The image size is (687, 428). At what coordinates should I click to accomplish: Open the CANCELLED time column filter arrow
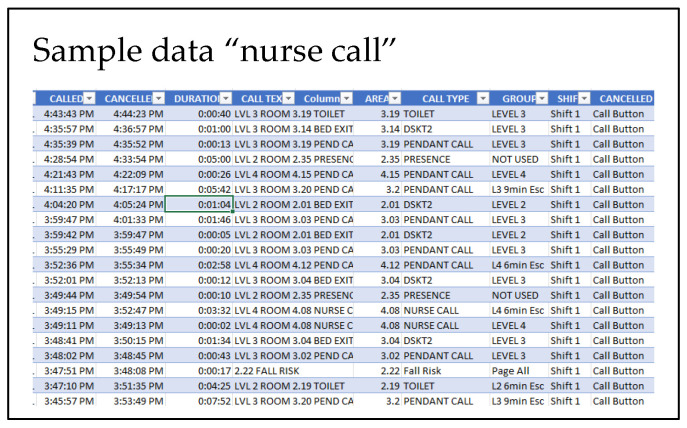click(x=157, y=99)
